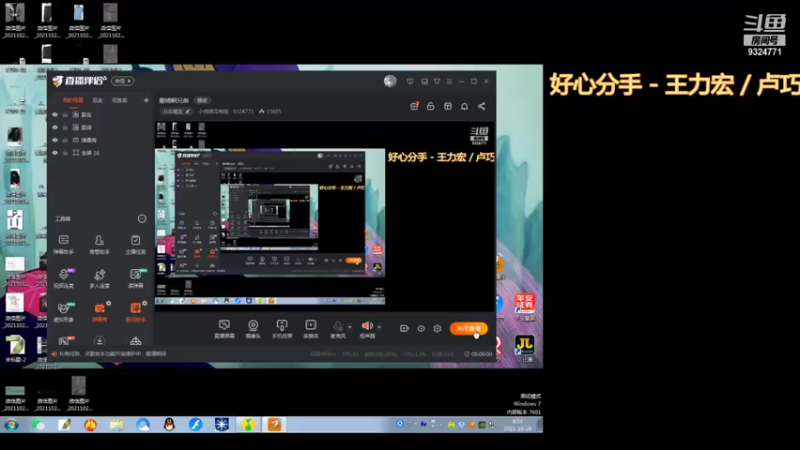This screenshot has width=800, height=450.
Task: Click the notification bell icon
Action: pyautogui.click(x=464, y=106)
